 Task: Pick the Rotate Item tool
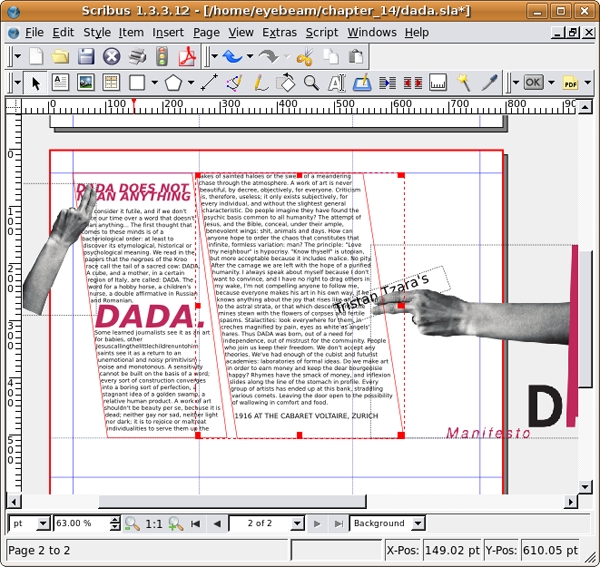coord(285,83)
